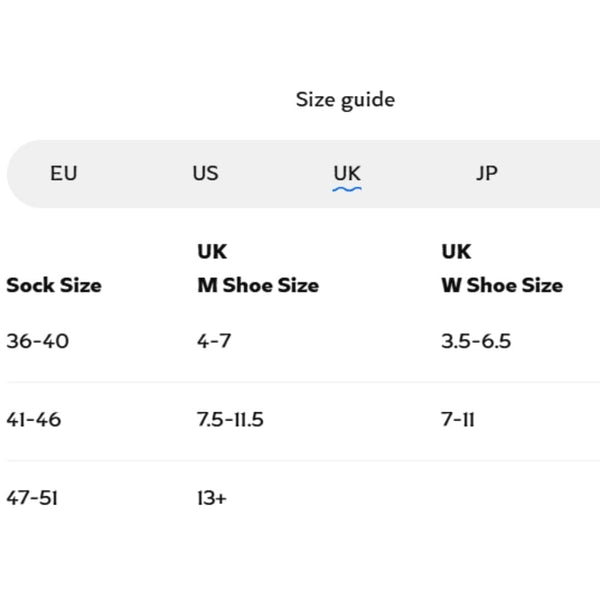
Task: Click the 3.5-6.5 women's shoe size cell
Action: 476,341
